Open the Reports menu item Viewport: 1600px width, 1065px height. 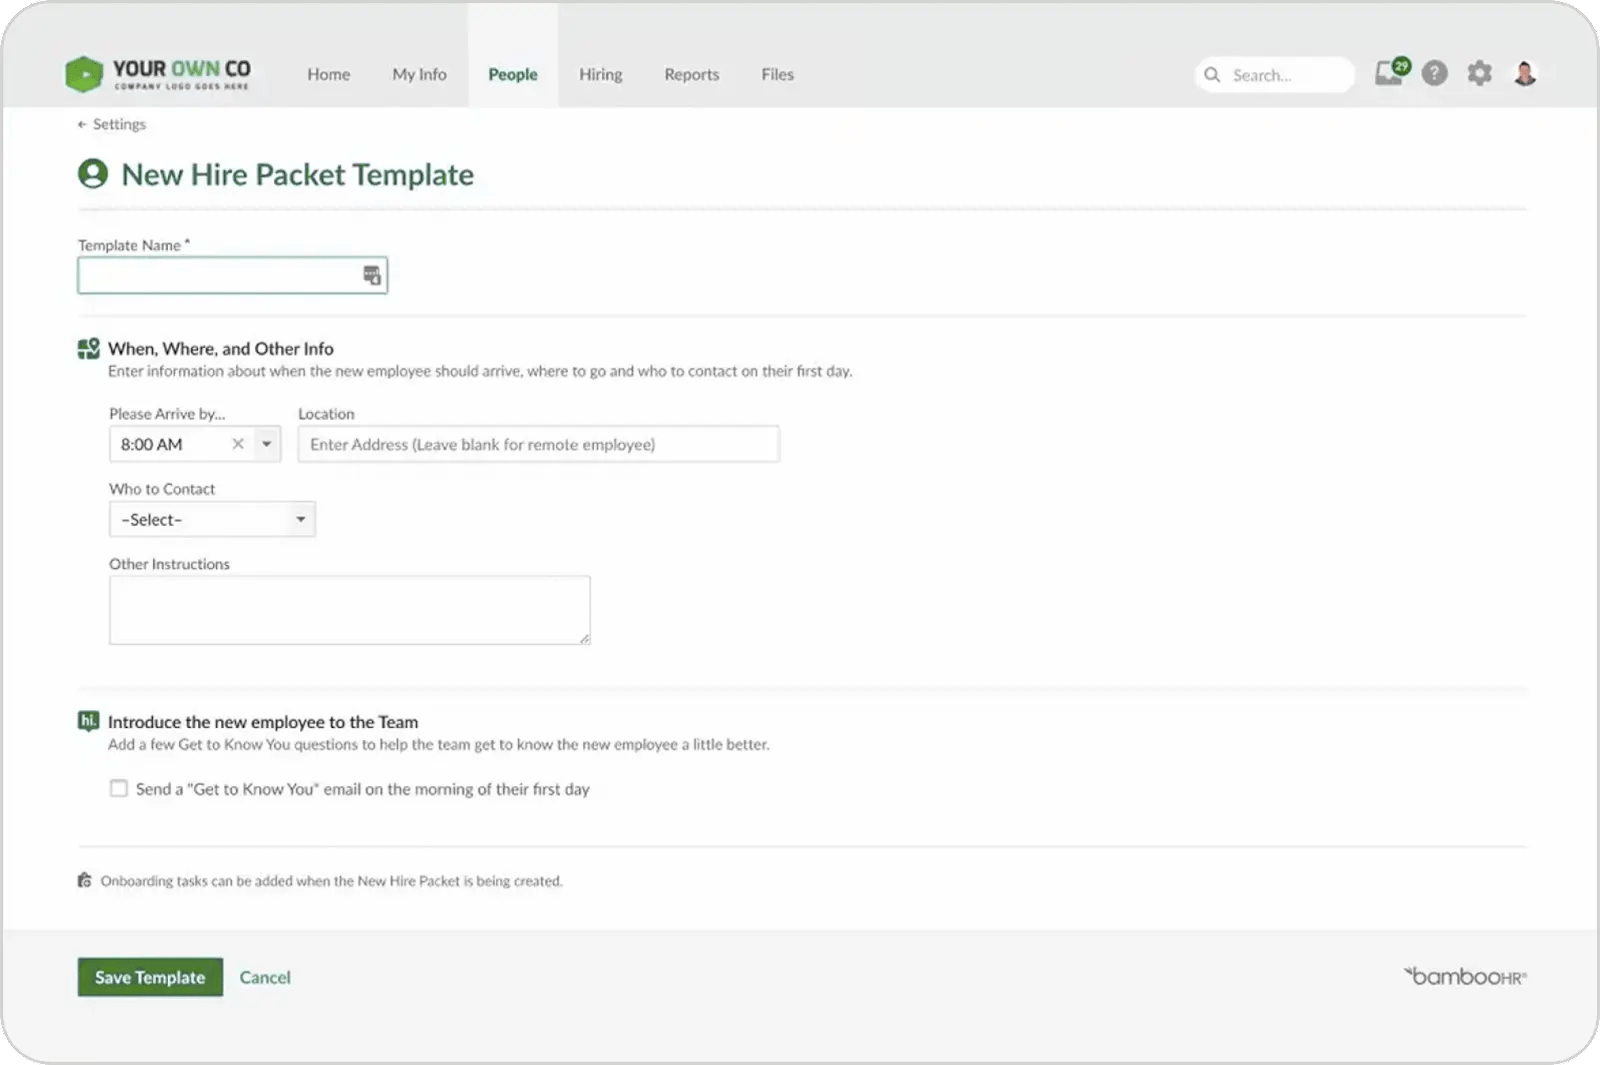(691, 74)
